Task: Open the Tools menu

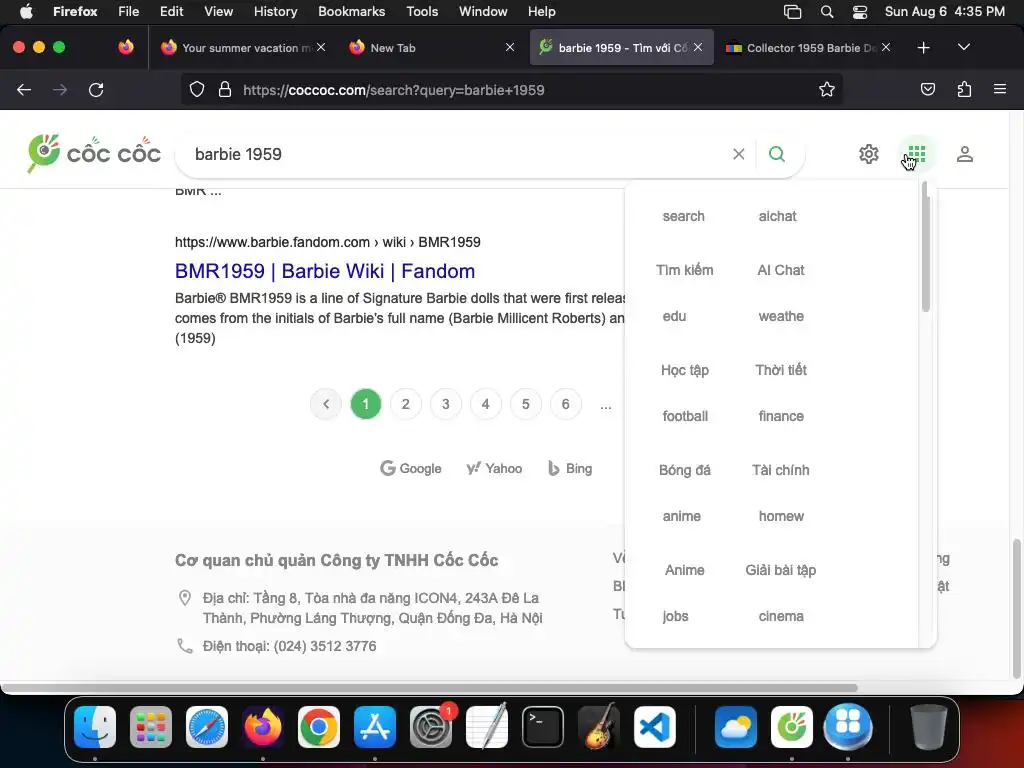Action: (x=422, y=12)
